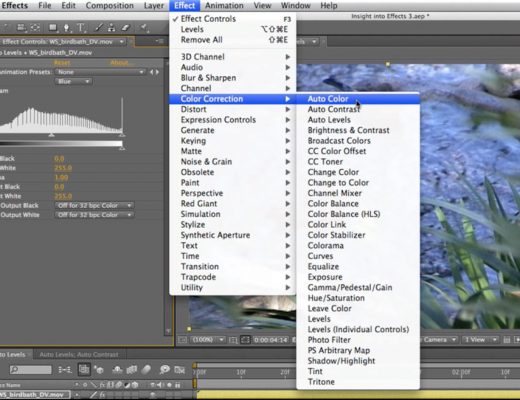This screenshot has width=520, height=400.
Task: Click the Input Black value 0.0
Action: click(59, 159)
